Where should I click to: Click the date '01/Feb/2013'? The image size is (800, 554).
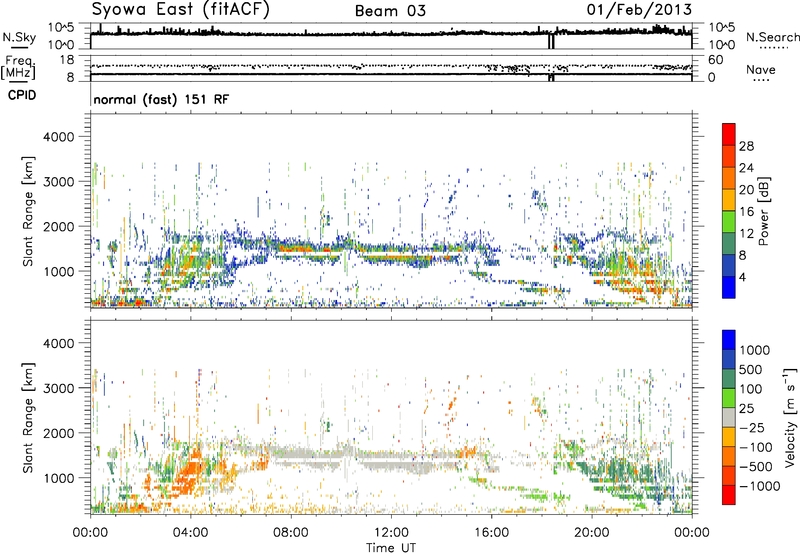[639, 9]
